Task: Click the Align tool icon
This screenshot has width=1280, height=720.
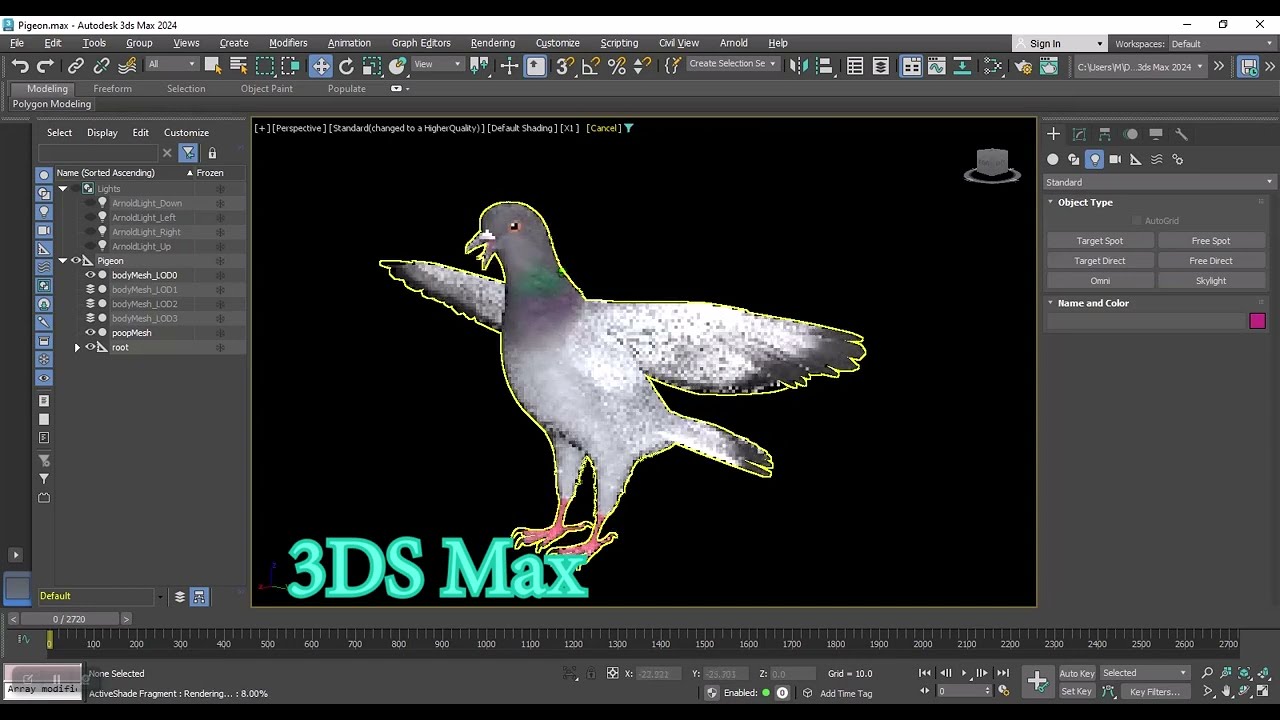Action: [x=824, y=66]
